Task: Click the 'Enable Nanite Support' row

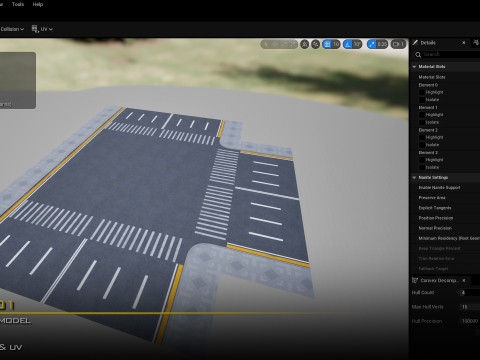Action: (x=445, y=188)
